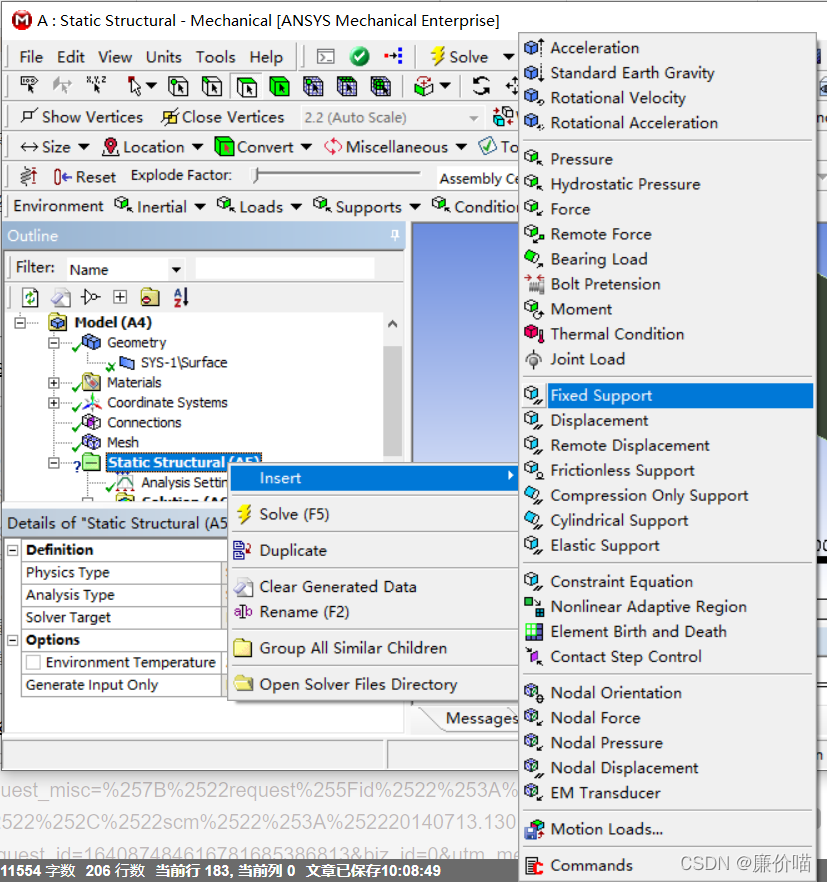Collapse the Definition section in Details
827x882 pixels.
(x=13, y=550)
